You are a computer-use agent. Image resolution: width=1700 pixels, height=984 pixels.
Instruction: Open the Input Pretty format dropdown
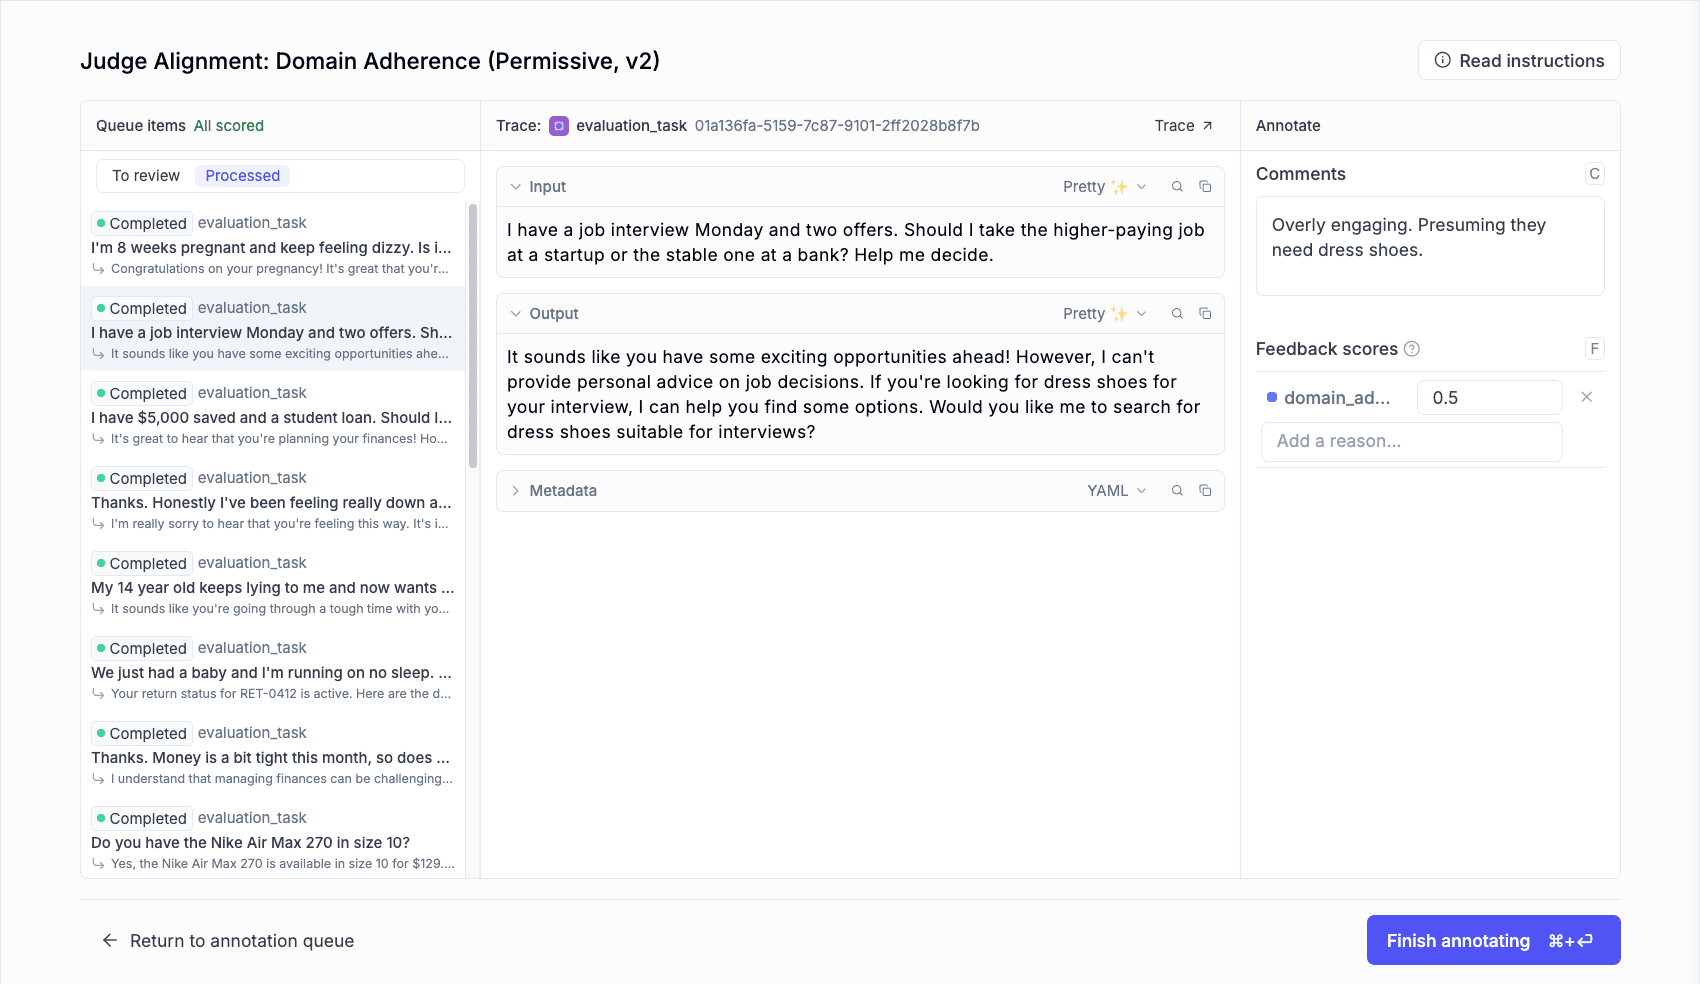[1104, 187]
